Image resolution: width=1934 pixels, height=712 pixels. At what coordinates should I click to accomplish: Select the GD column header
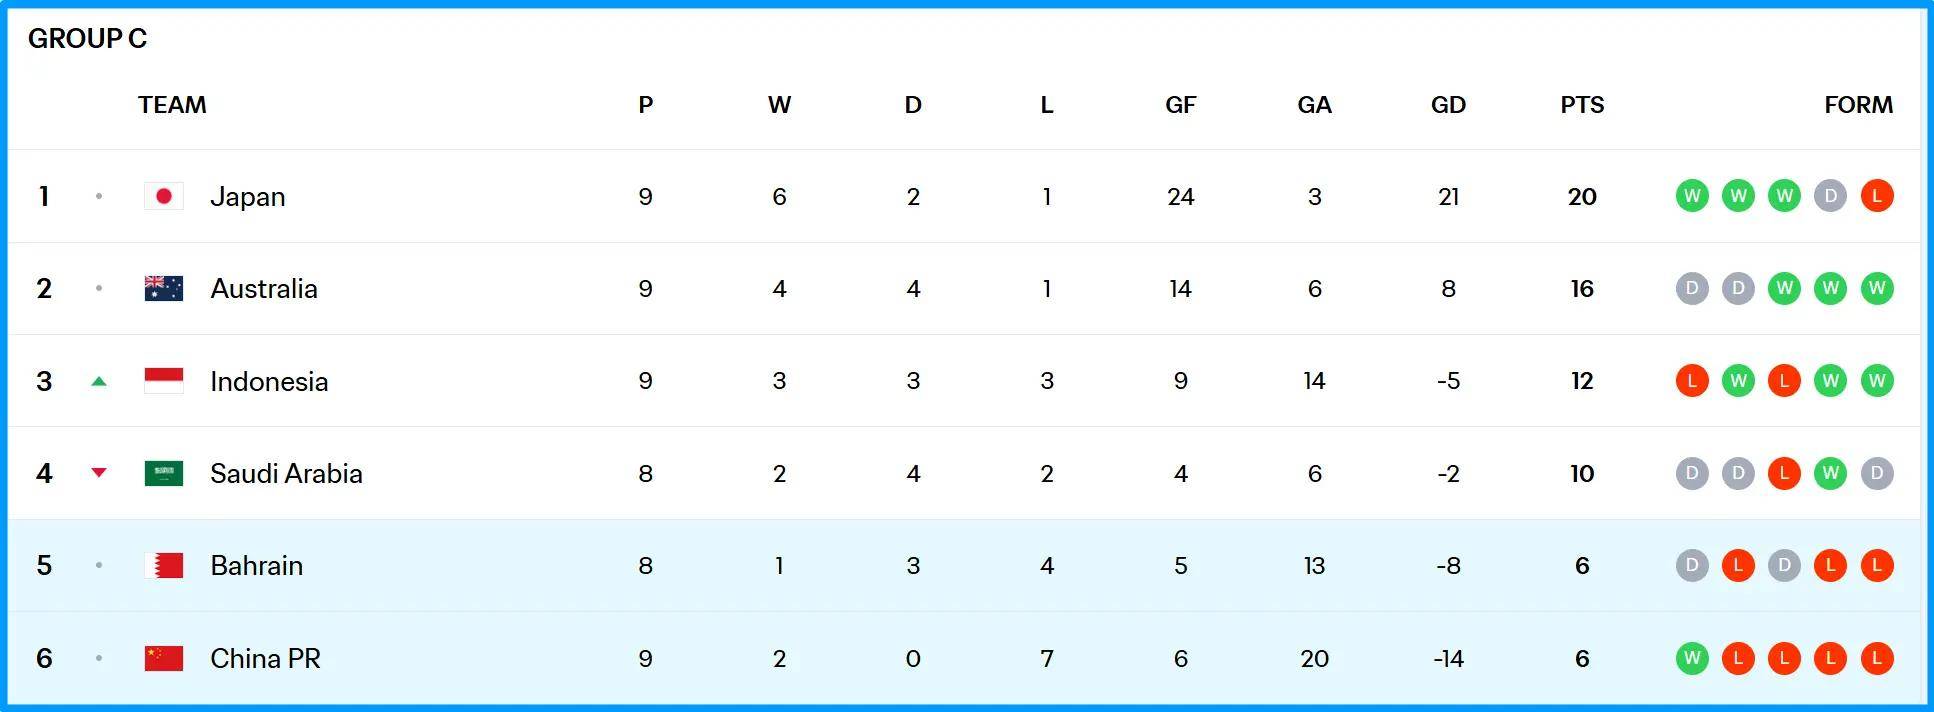tap(1448, 105)
